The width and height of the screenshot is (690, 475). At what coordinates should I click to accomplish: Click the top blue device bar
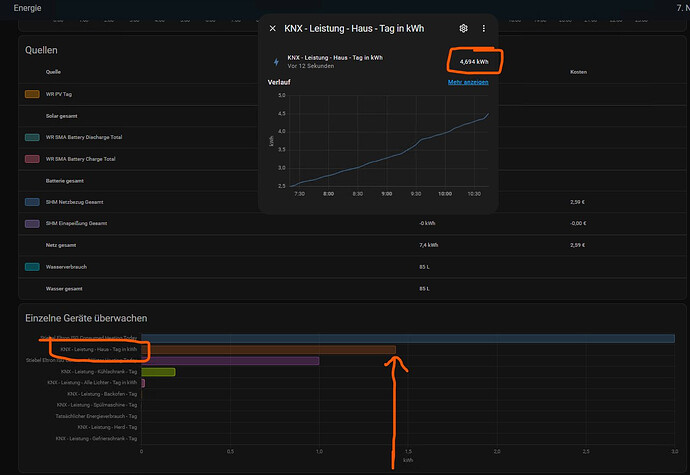tap(408, 338)
